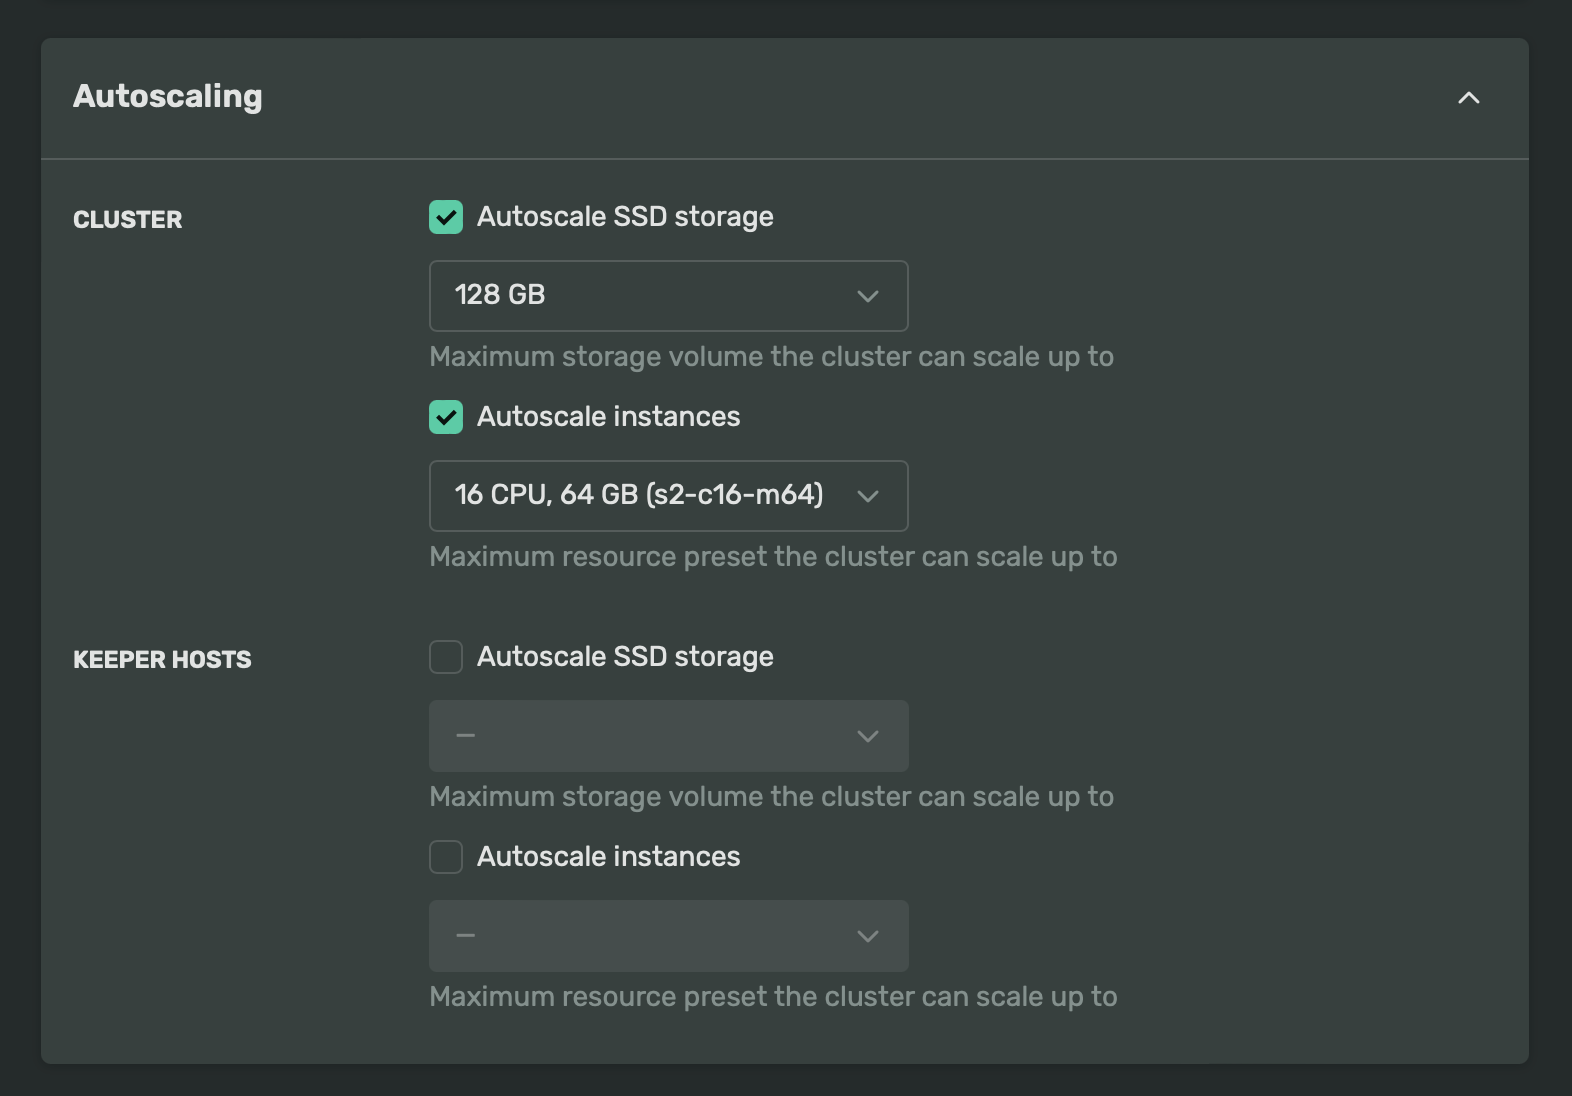The image size is (1572, 1096).
Task: Open the 128 GB storage dropdown
Action: point(668,296)
